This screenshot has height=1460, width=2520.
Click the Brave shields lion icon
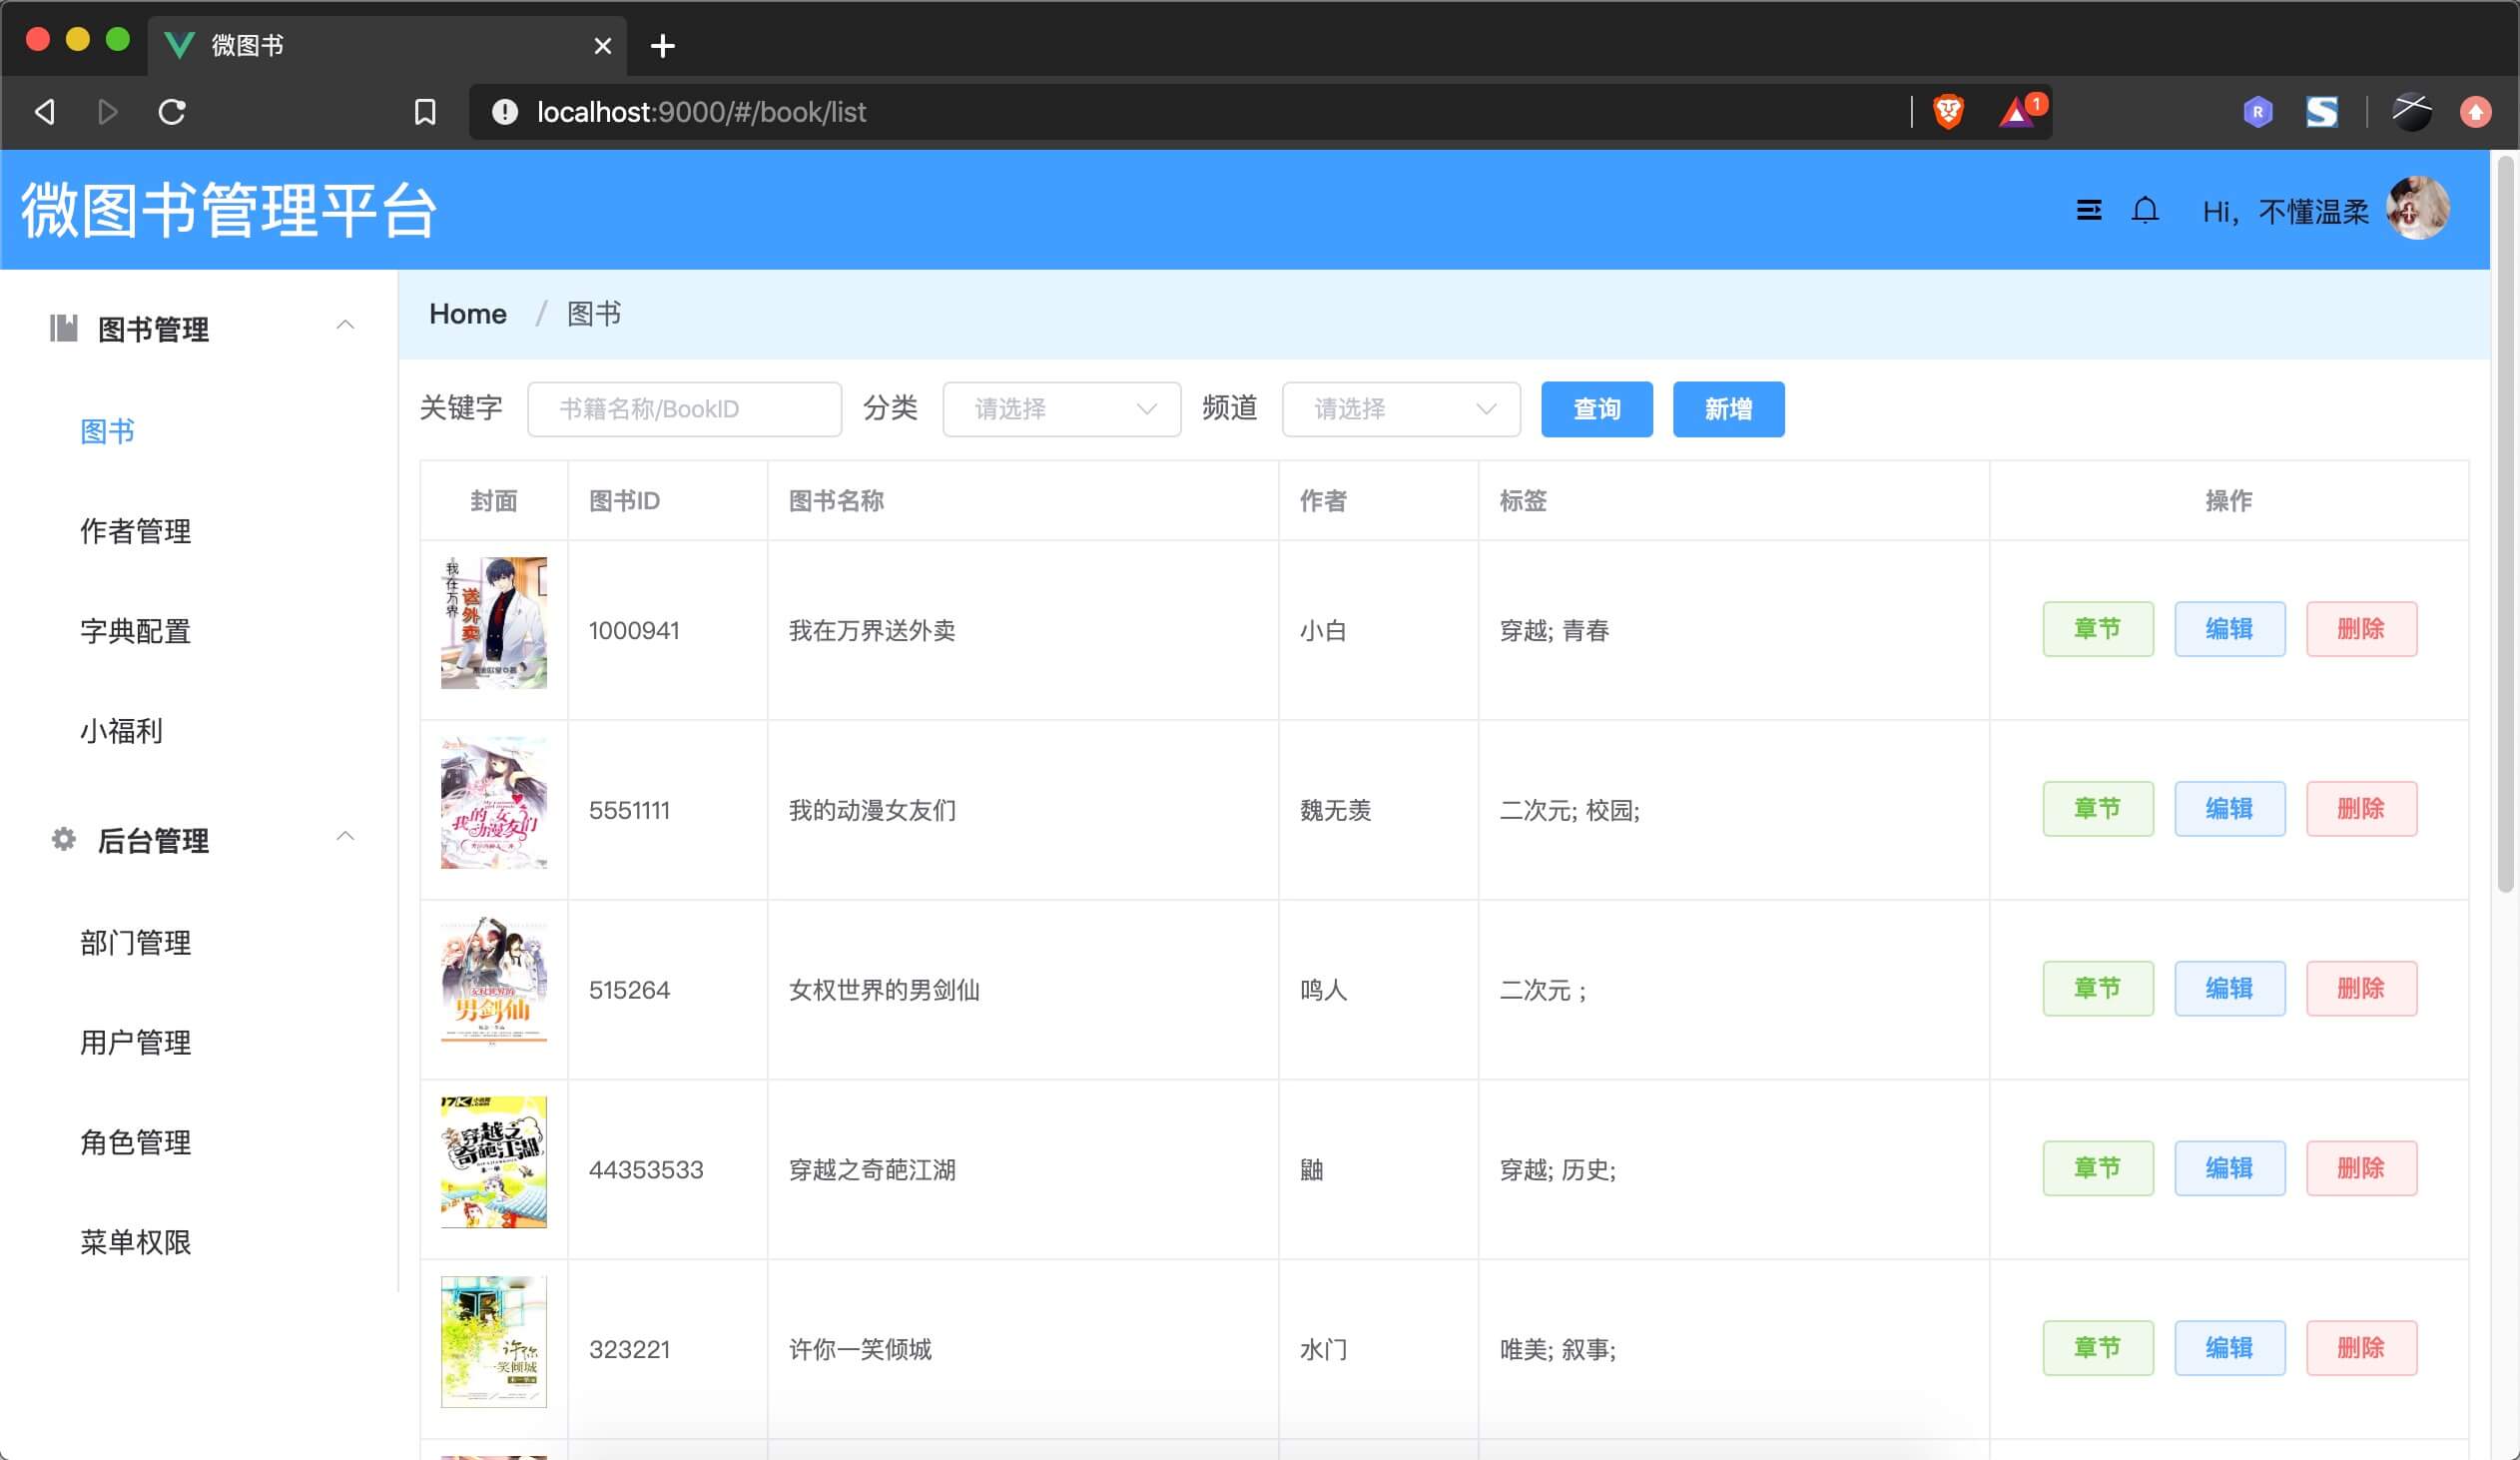1947,111
